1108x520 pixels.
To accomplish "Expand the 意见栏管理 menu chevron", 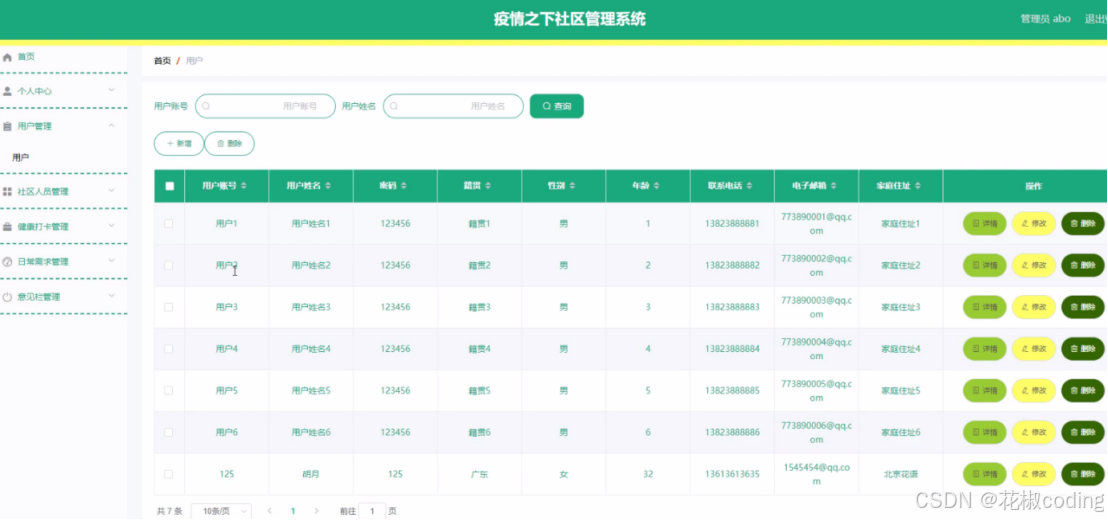I will pos(112,296).
